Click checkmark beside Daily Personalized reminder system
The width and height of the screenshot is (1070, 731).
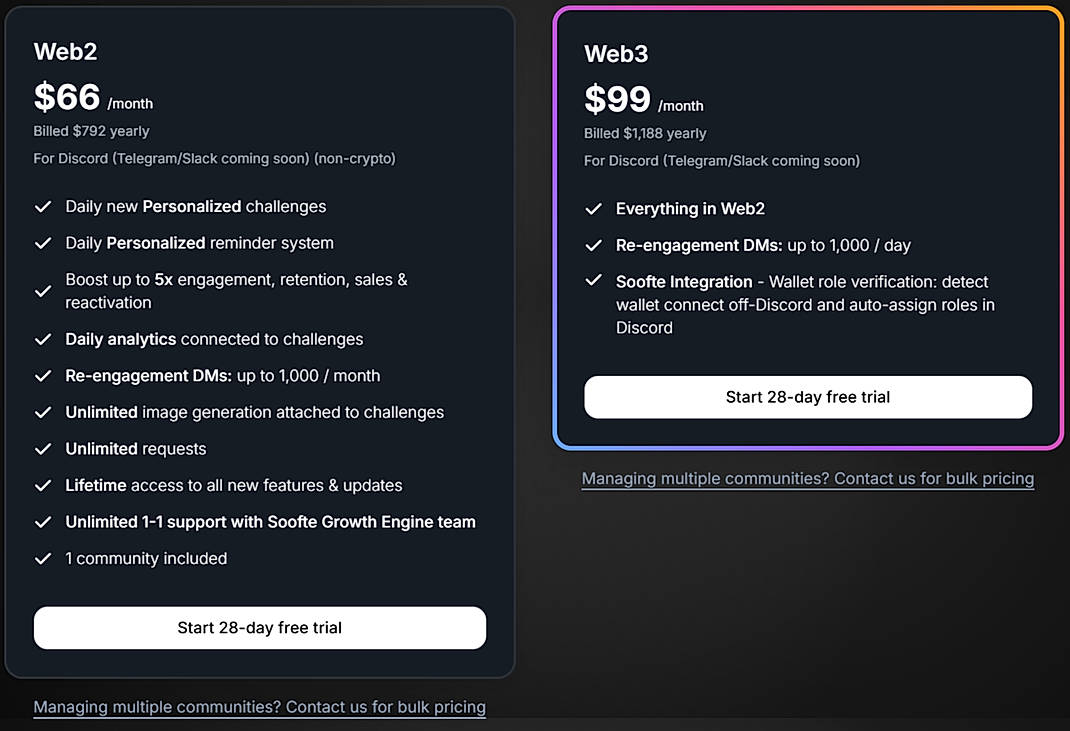pyautogui.click(x=43, y=243)
